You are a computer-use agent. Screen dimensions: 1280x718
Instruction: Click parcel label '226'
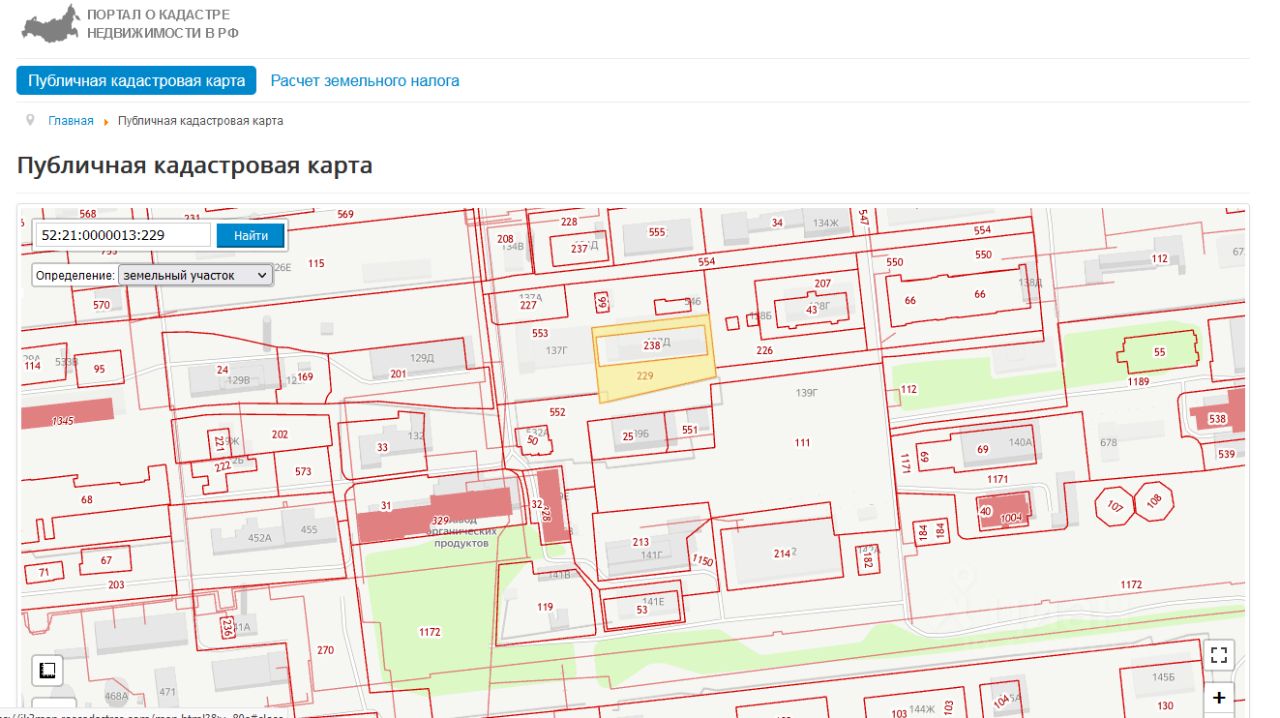point(765,350)
